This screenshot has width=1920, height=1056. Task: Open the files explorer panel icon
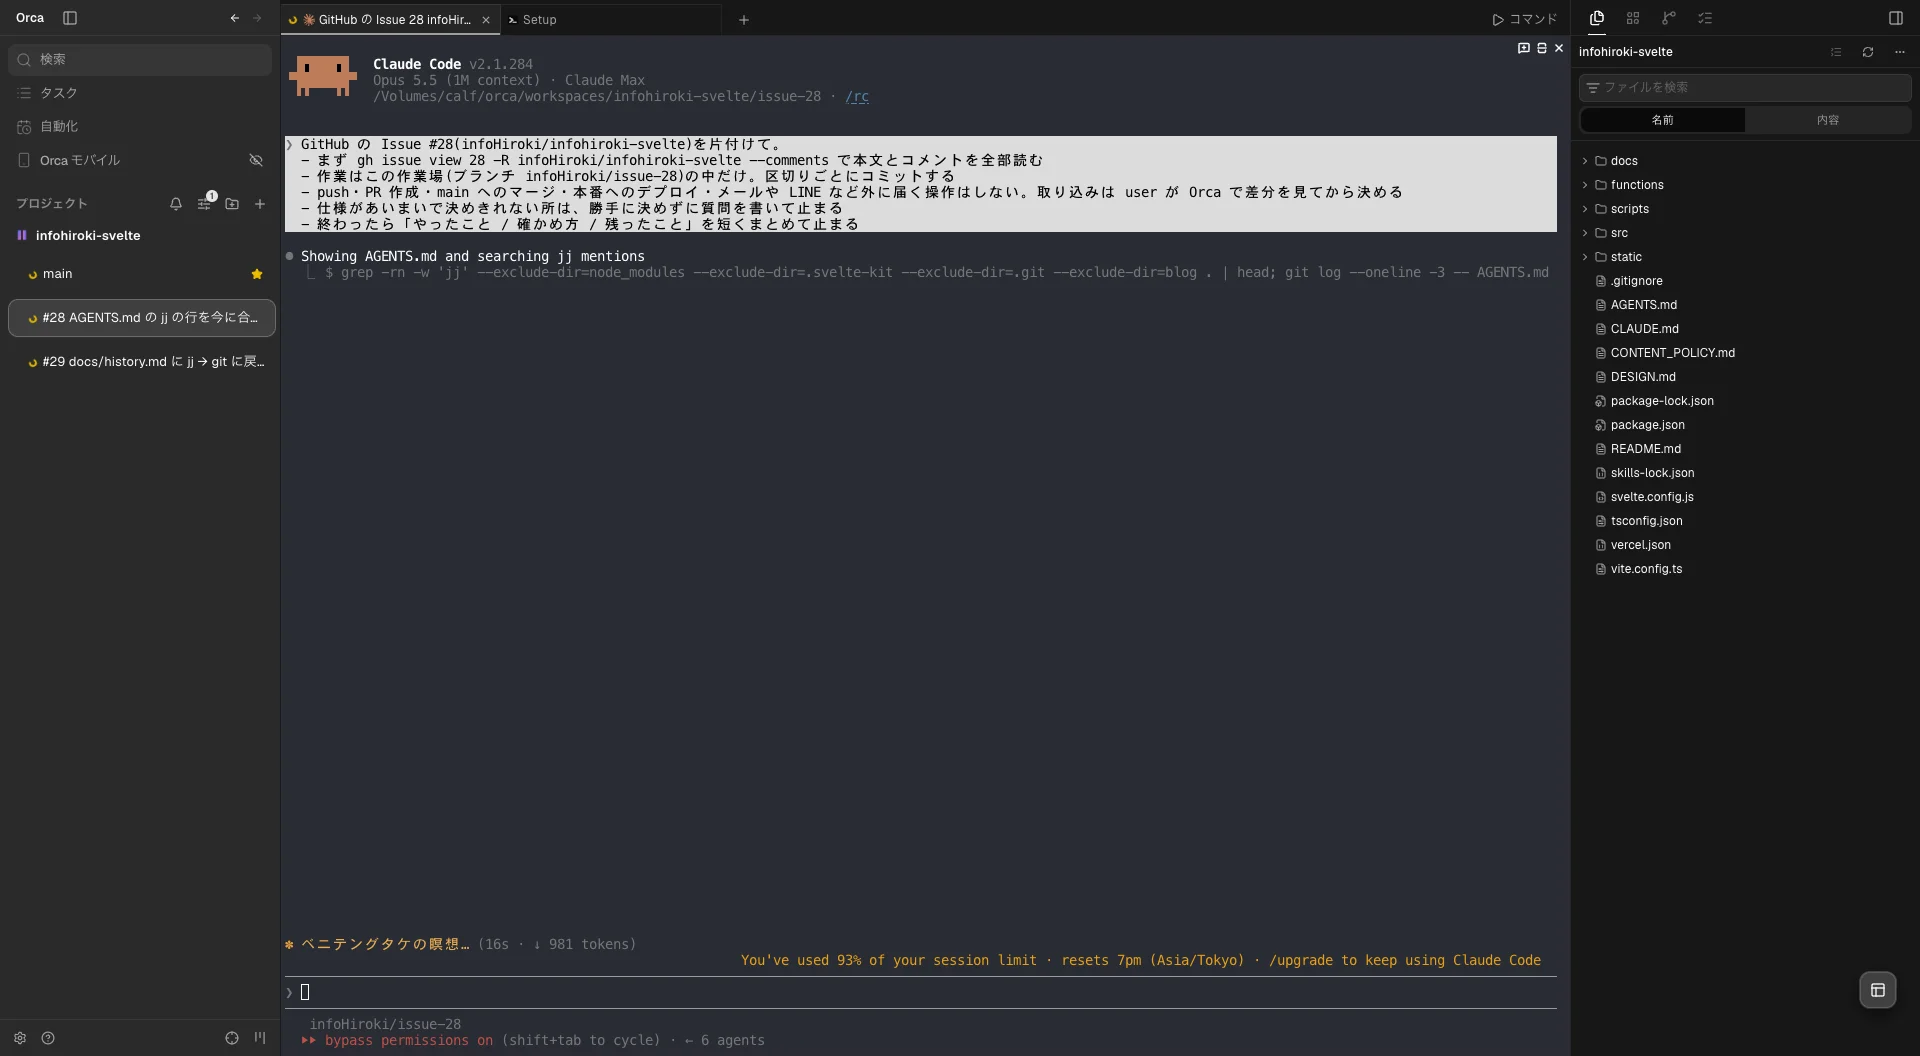1597,18
